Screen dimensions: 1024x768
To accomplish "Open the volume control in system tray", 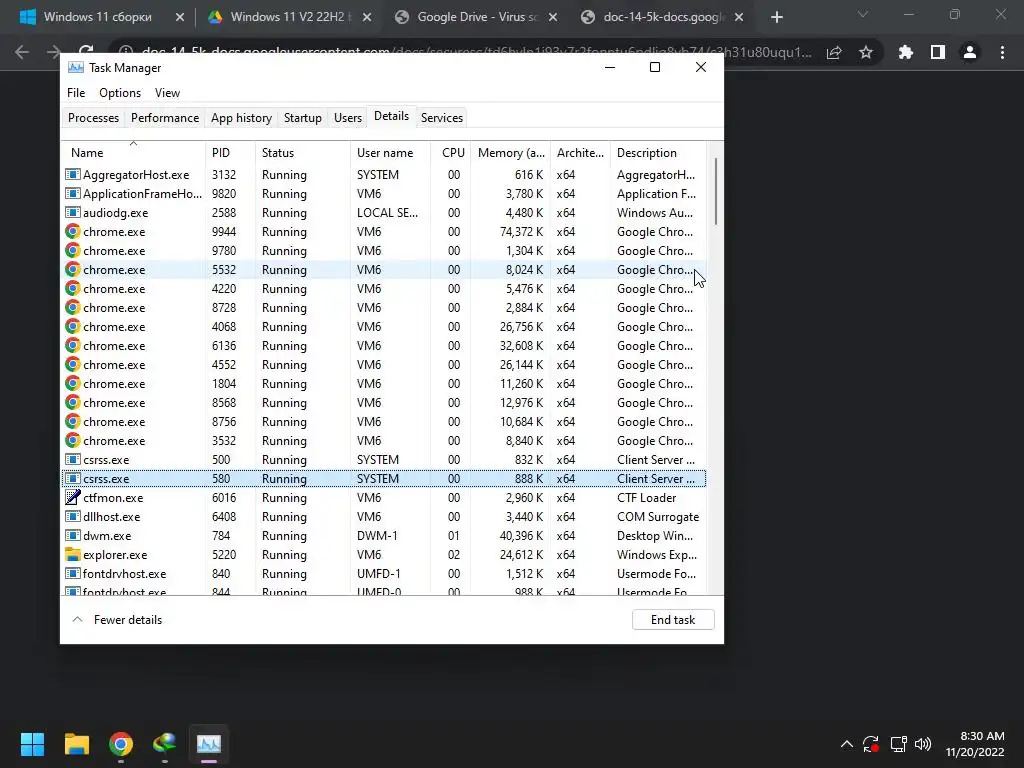I will (x=923, y=744).
